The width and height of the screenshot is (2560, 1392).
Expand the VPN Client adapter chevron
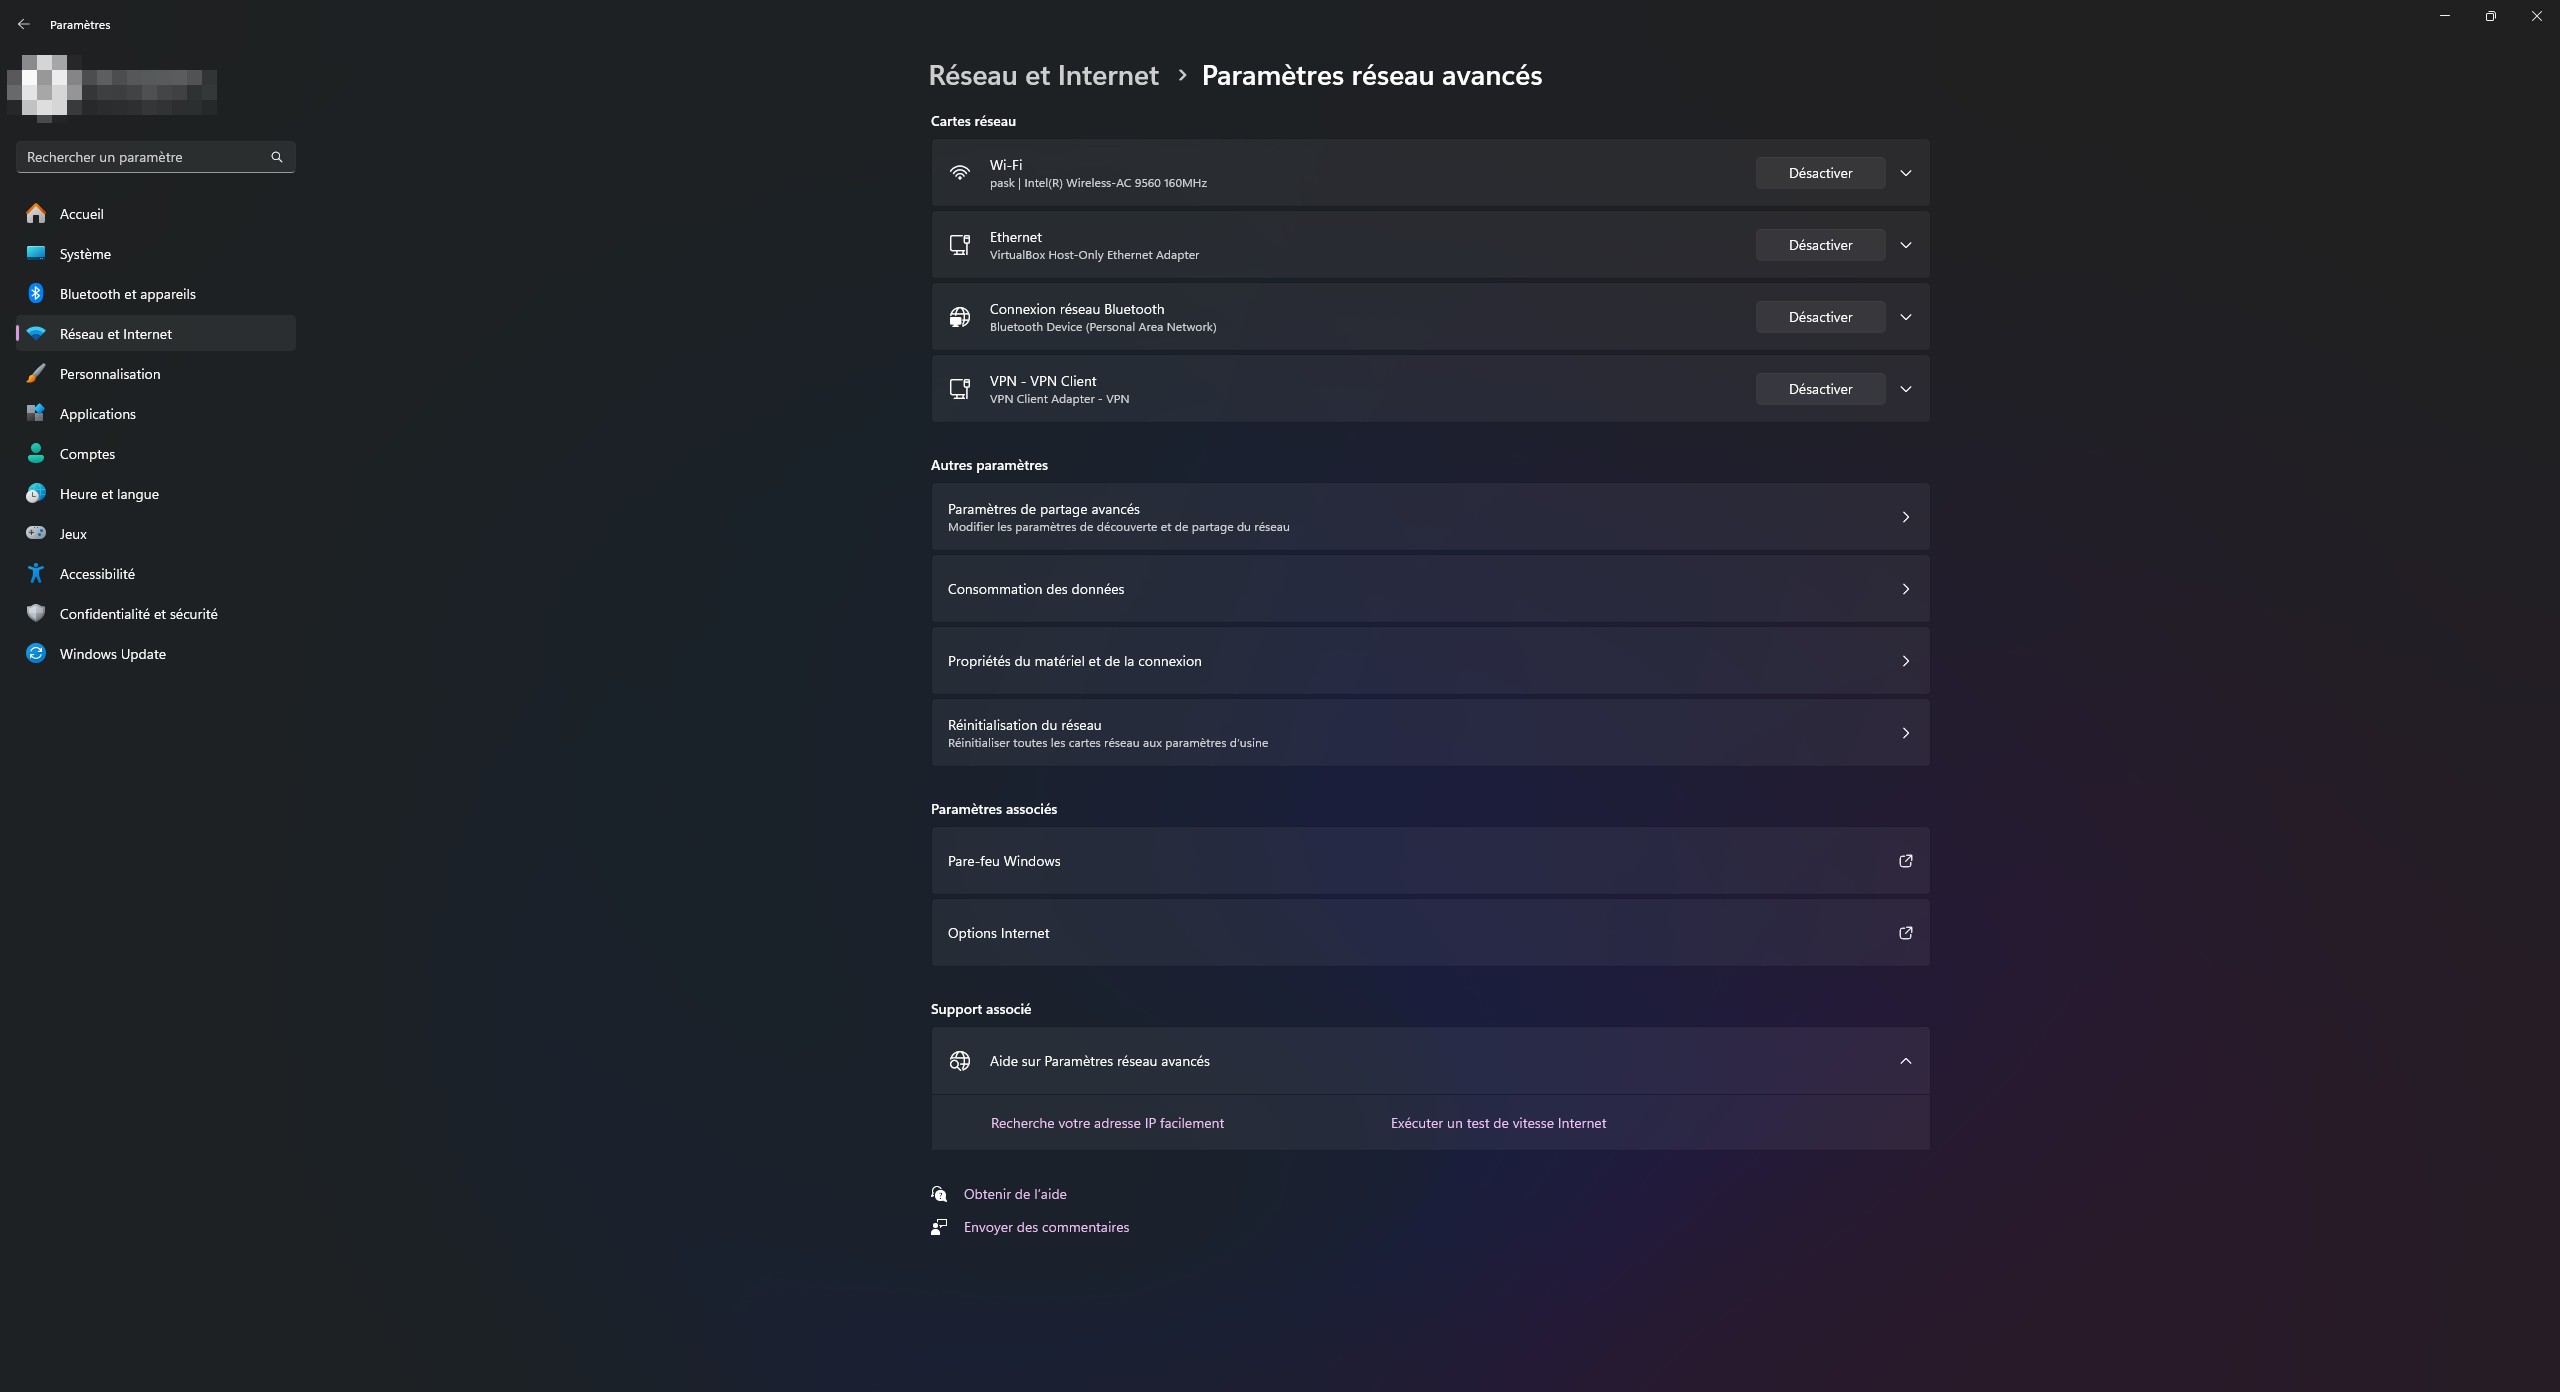pos(1905,389)
